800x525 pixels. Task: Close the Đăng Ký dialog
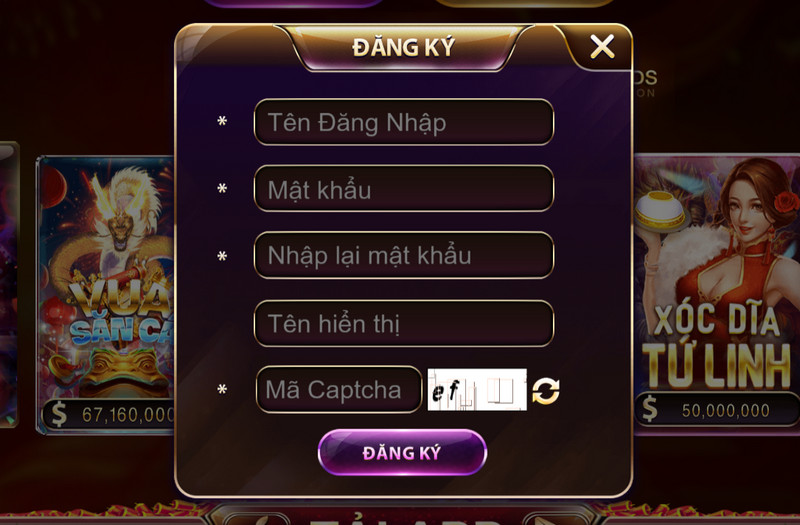click(602, 47)
